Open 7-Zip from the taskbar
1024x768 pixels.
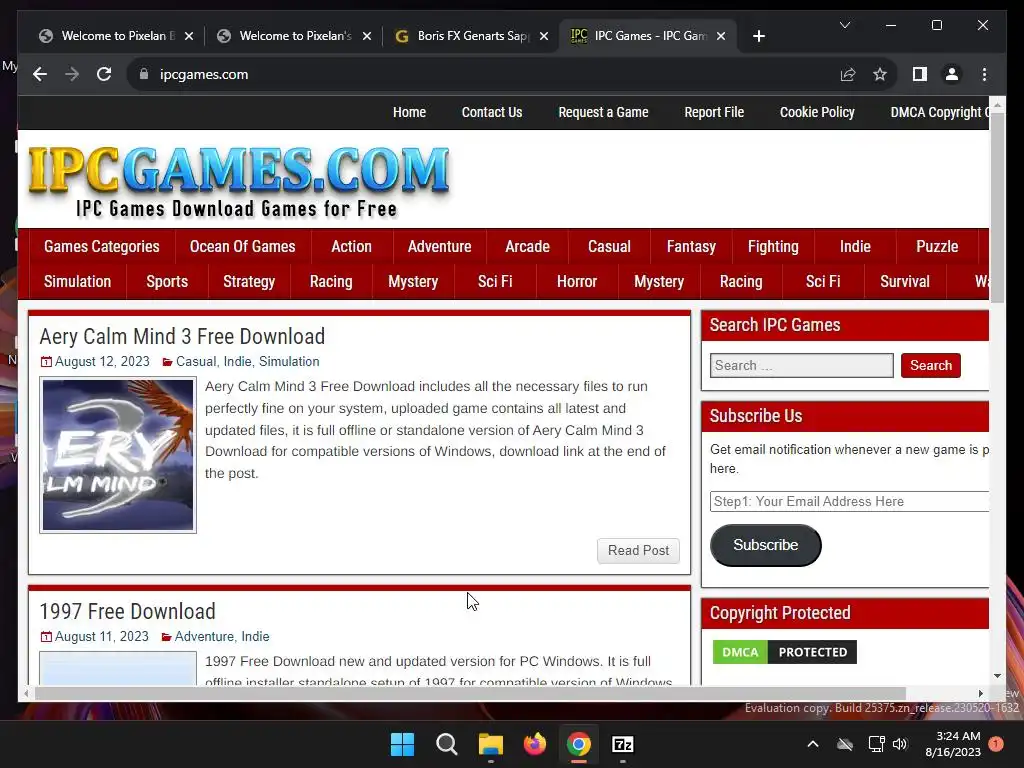(x=623, y=744)
